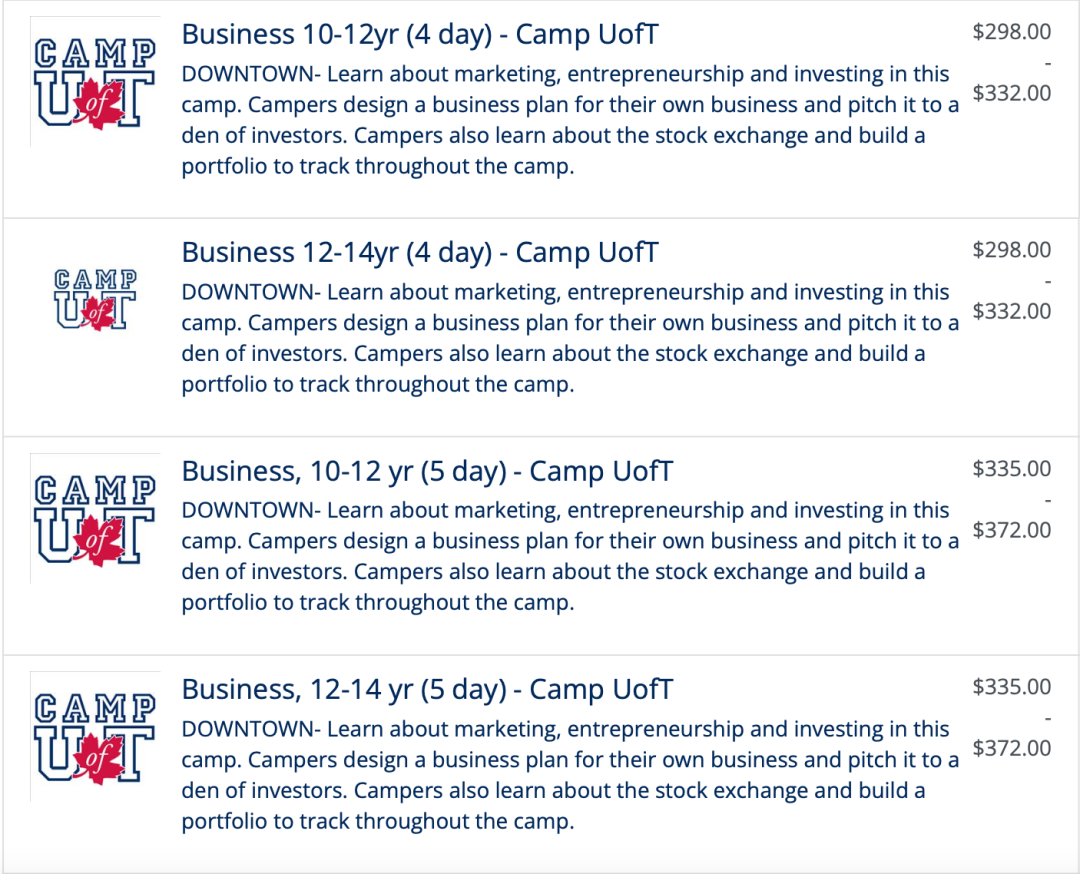Click $298.00 price in the 12-14yr 4 day listing
Screen dimensions: 1080x874
1012,250
